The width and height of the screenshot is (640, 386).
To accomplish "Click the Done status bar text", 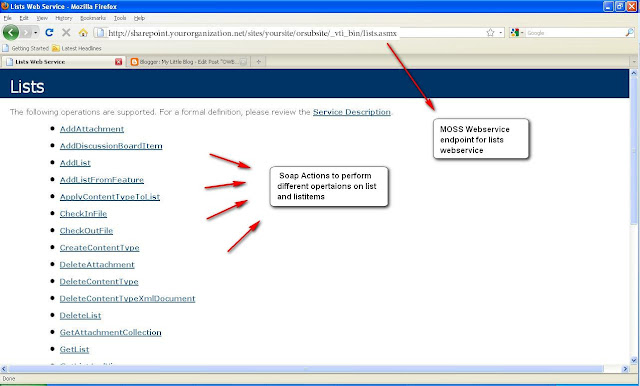I will pos(9,379).
